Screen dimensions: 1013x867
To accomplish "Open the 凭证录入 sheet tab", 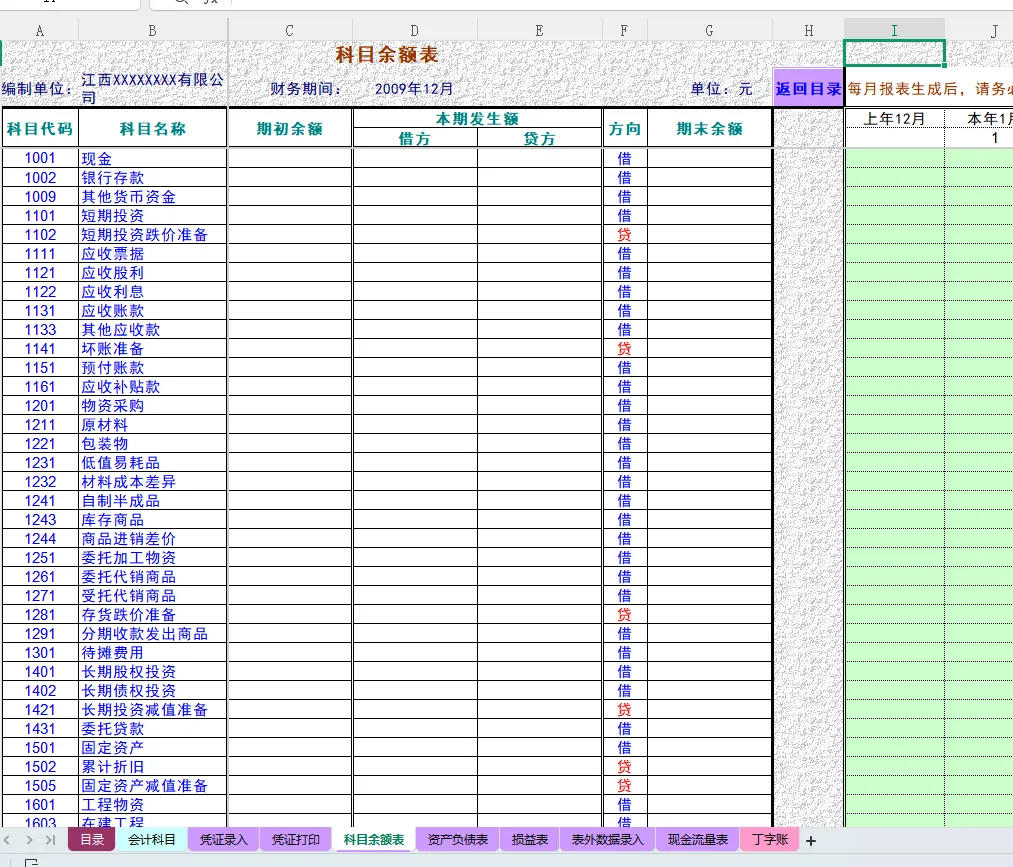I will 224,839.
